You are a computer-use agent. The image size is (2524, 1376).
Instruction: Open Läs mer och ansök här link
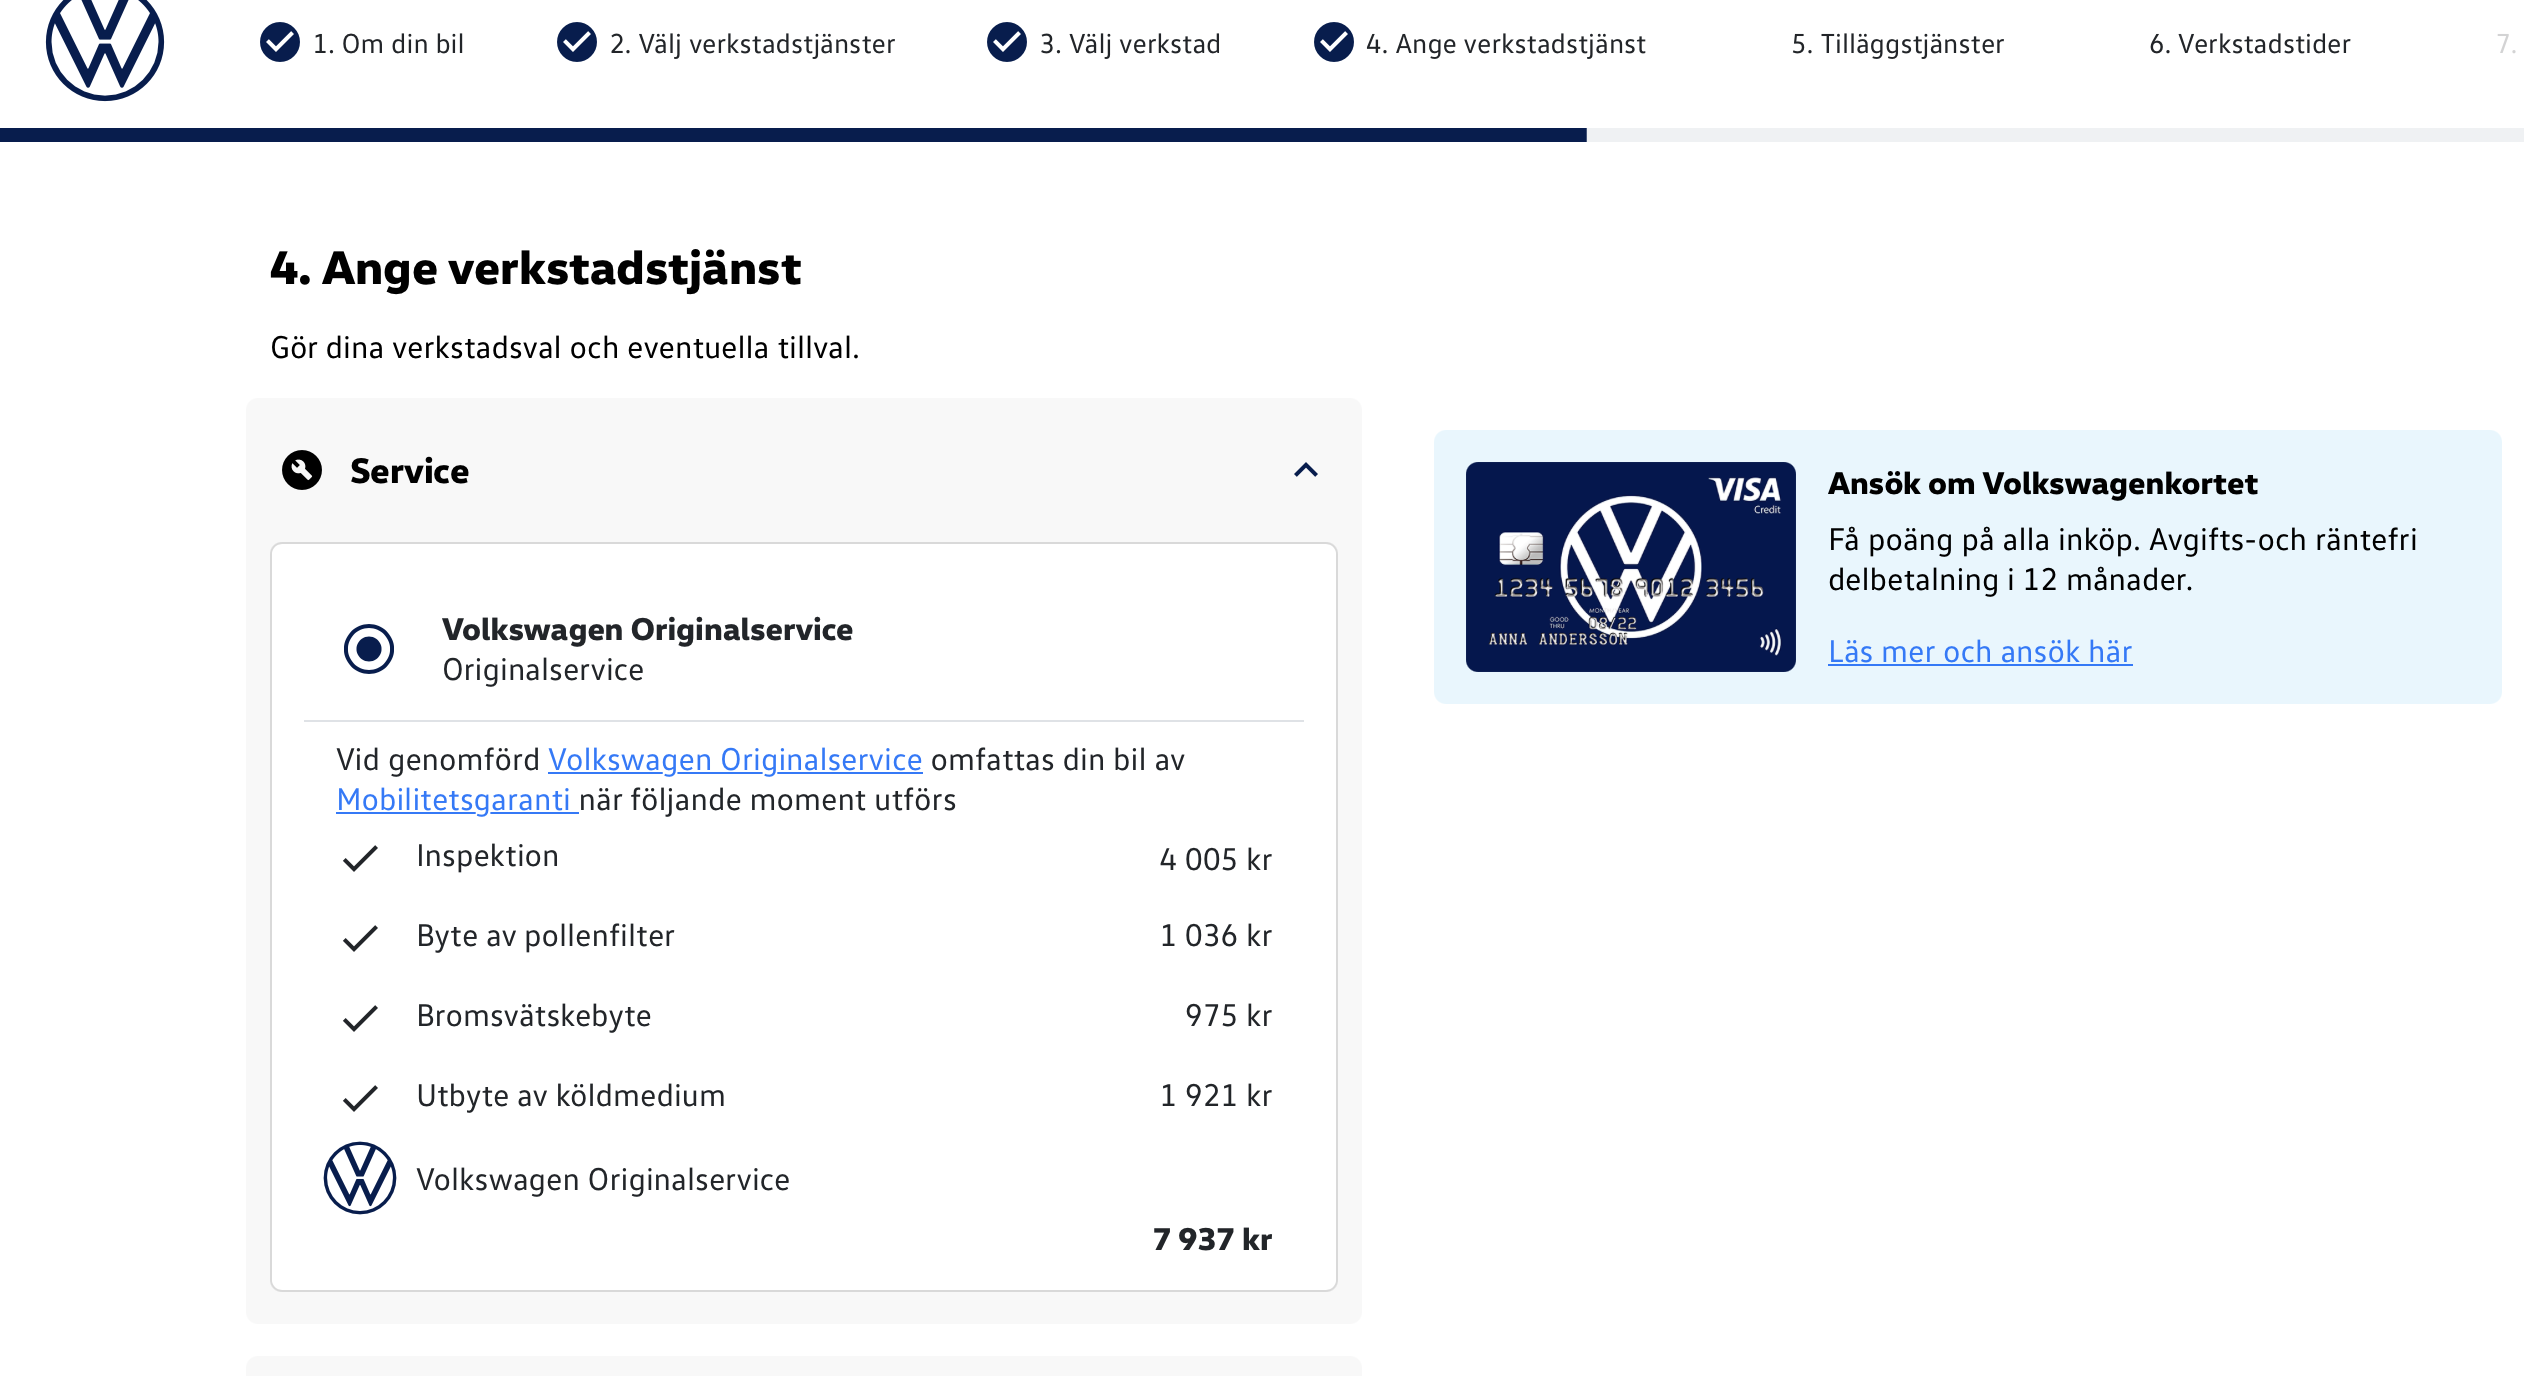click(x=1980, y=652)
